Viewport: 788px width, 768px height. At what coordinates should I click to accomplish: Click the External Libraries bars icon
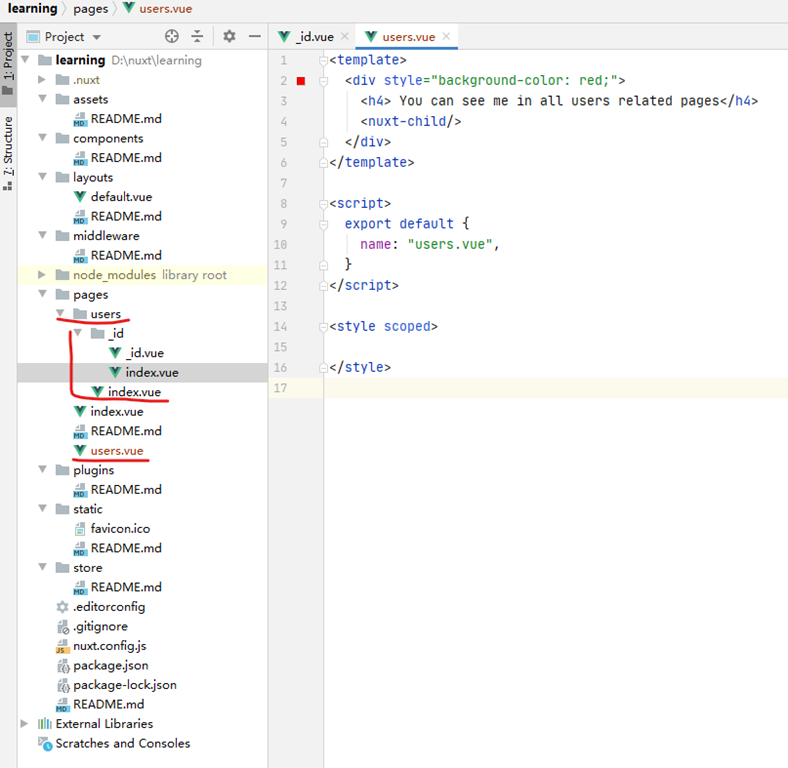45,724
